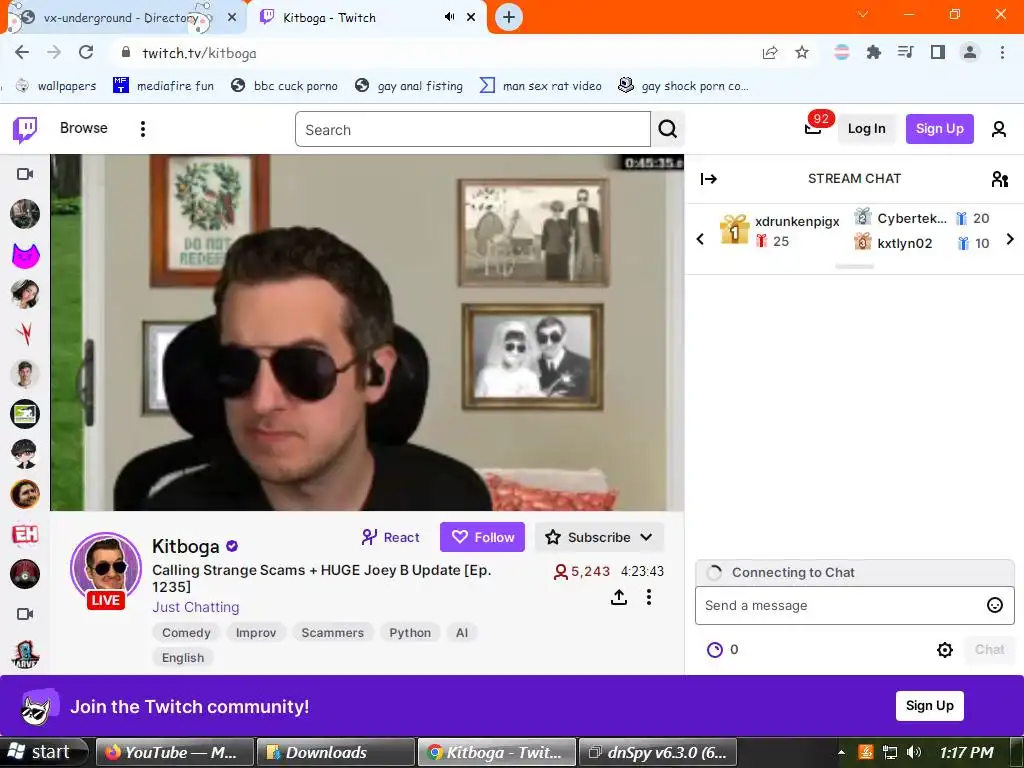Image resolution: width=1024 pixels, height=768 pixels.
Task: Click the browser reload button
Action: click(86, 52)
